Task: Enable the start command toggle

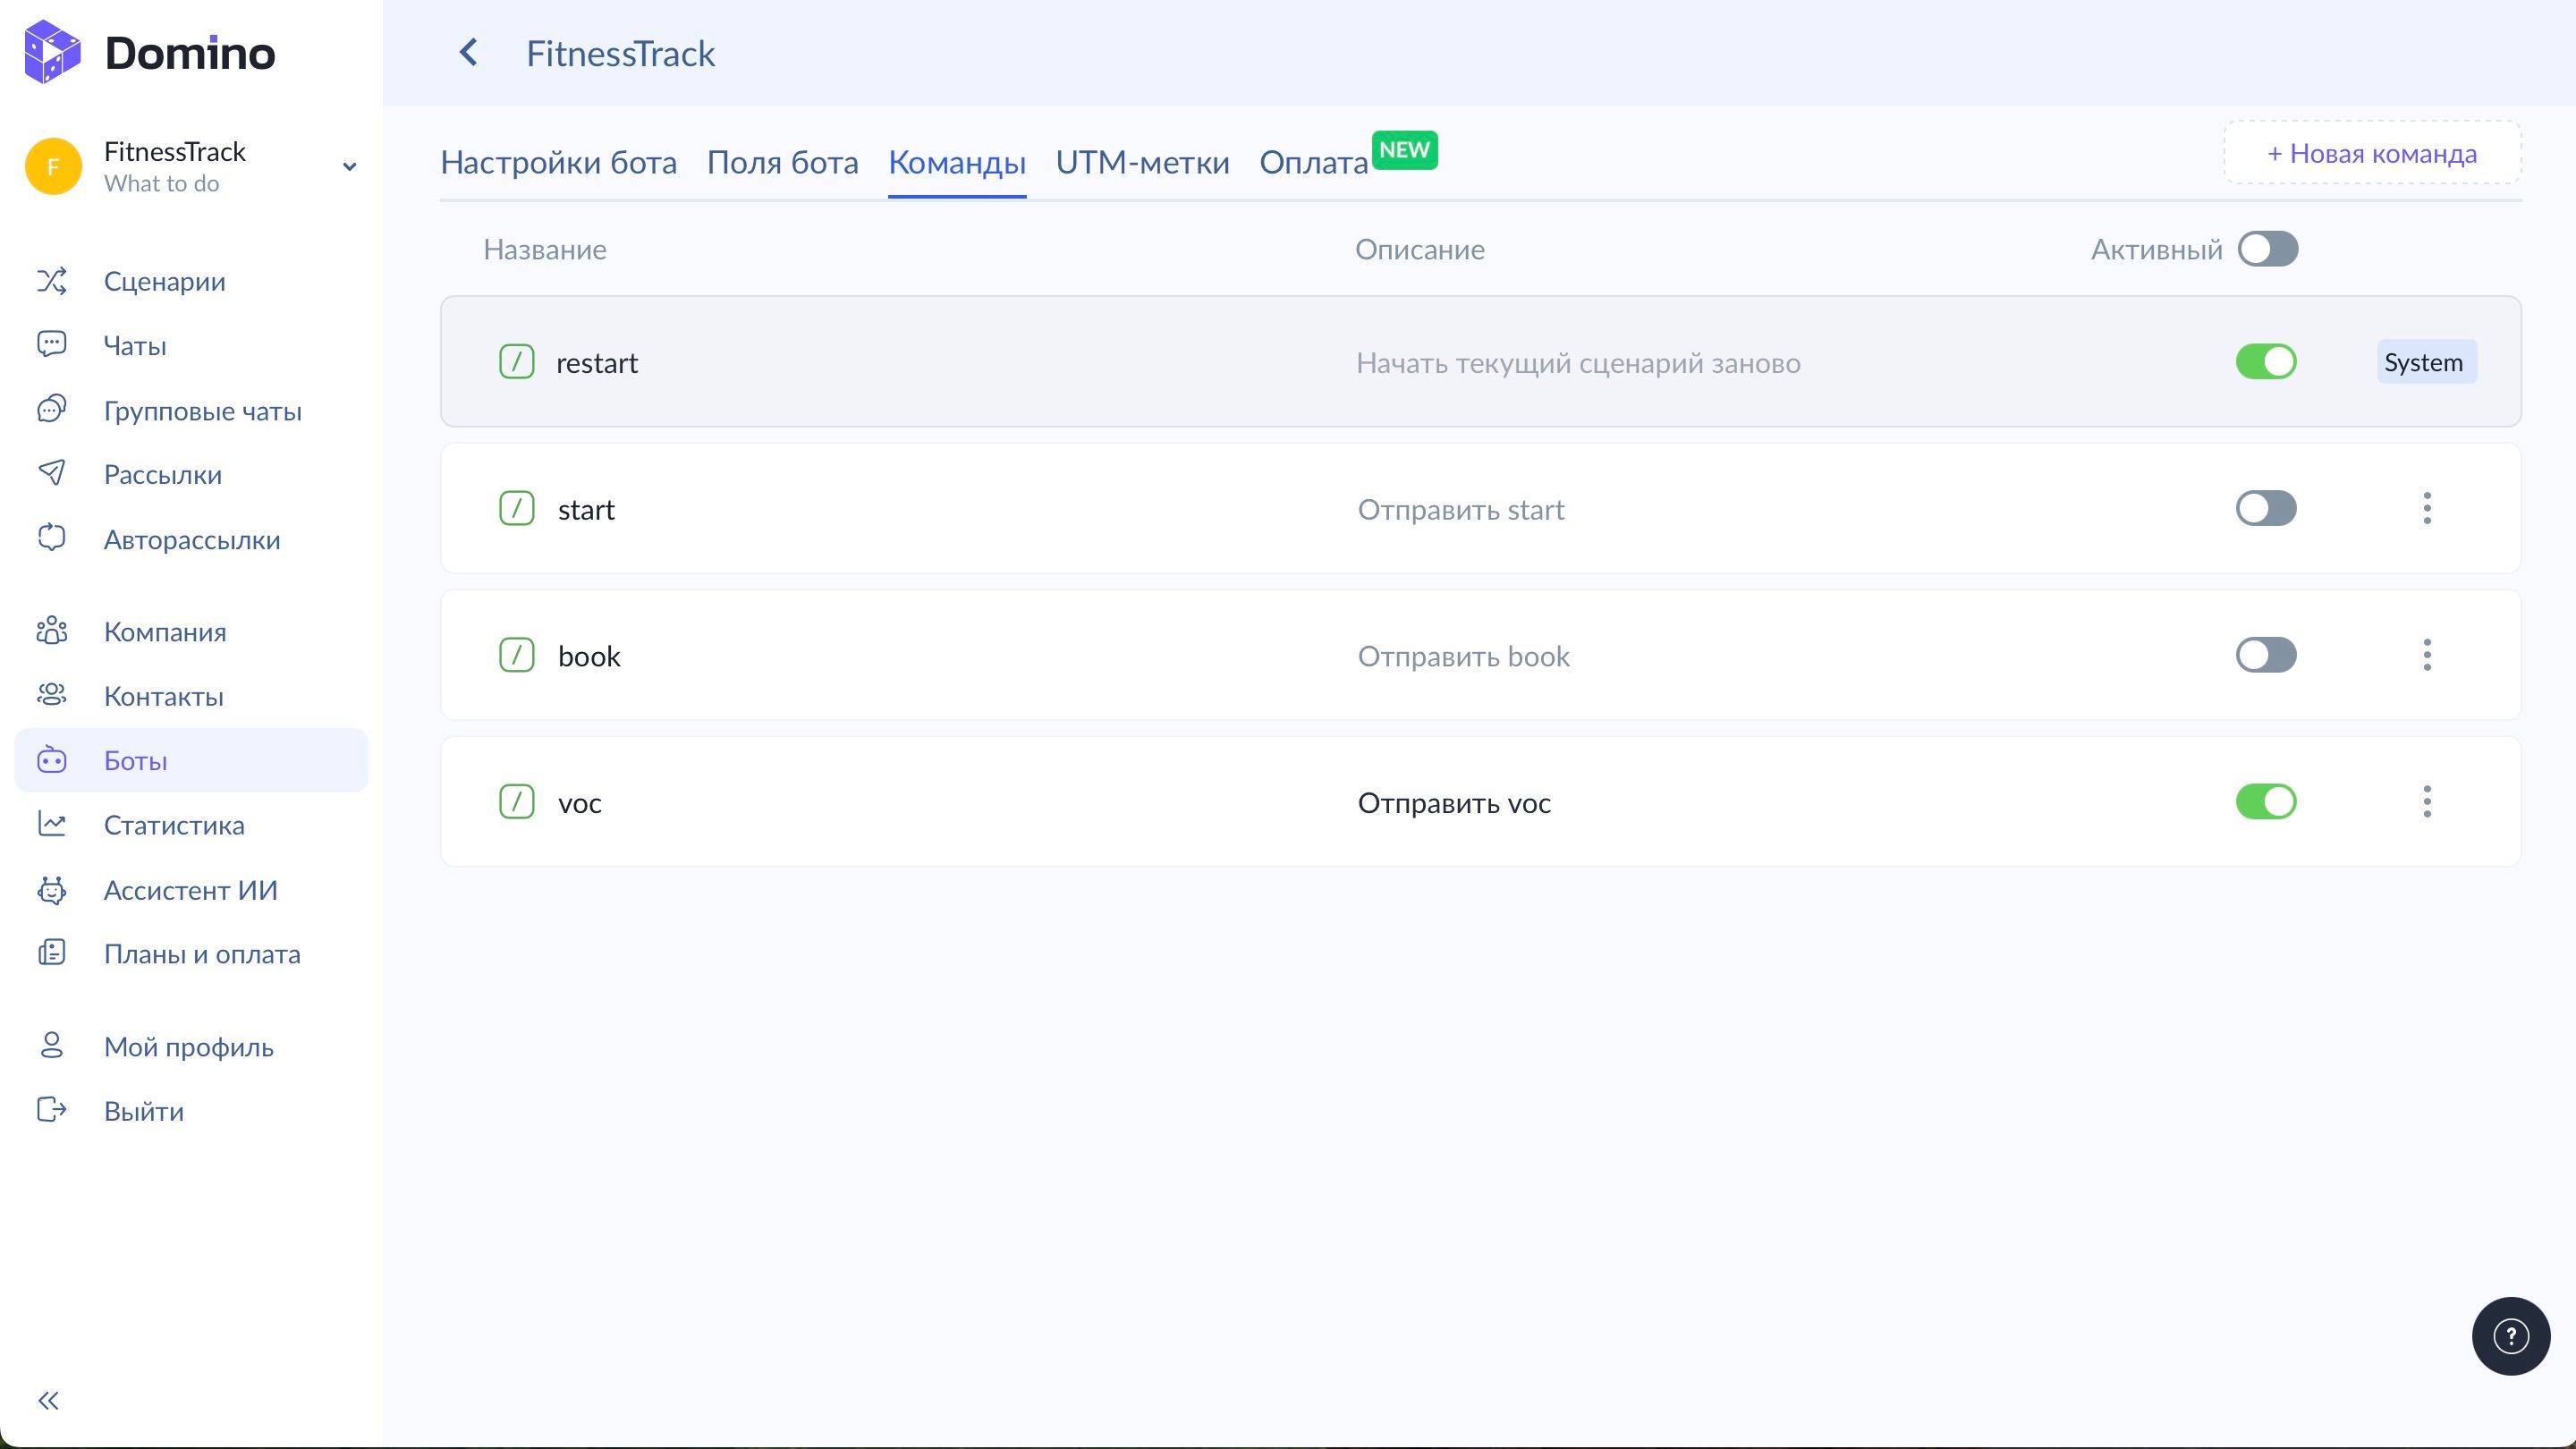Action: (x=2266, y=509)
